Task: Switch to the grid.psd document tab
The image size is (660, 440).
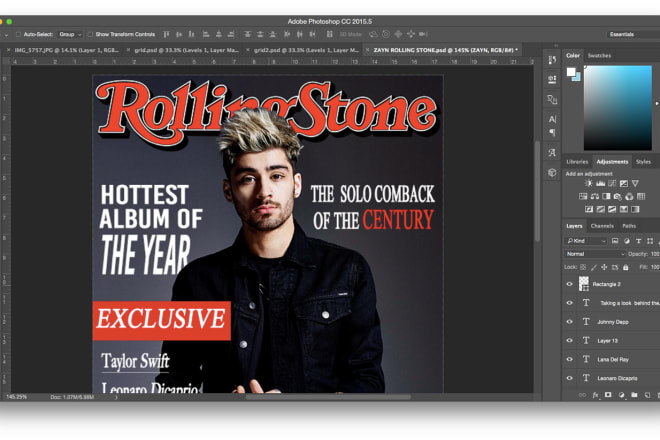Action: coord(187,50)
